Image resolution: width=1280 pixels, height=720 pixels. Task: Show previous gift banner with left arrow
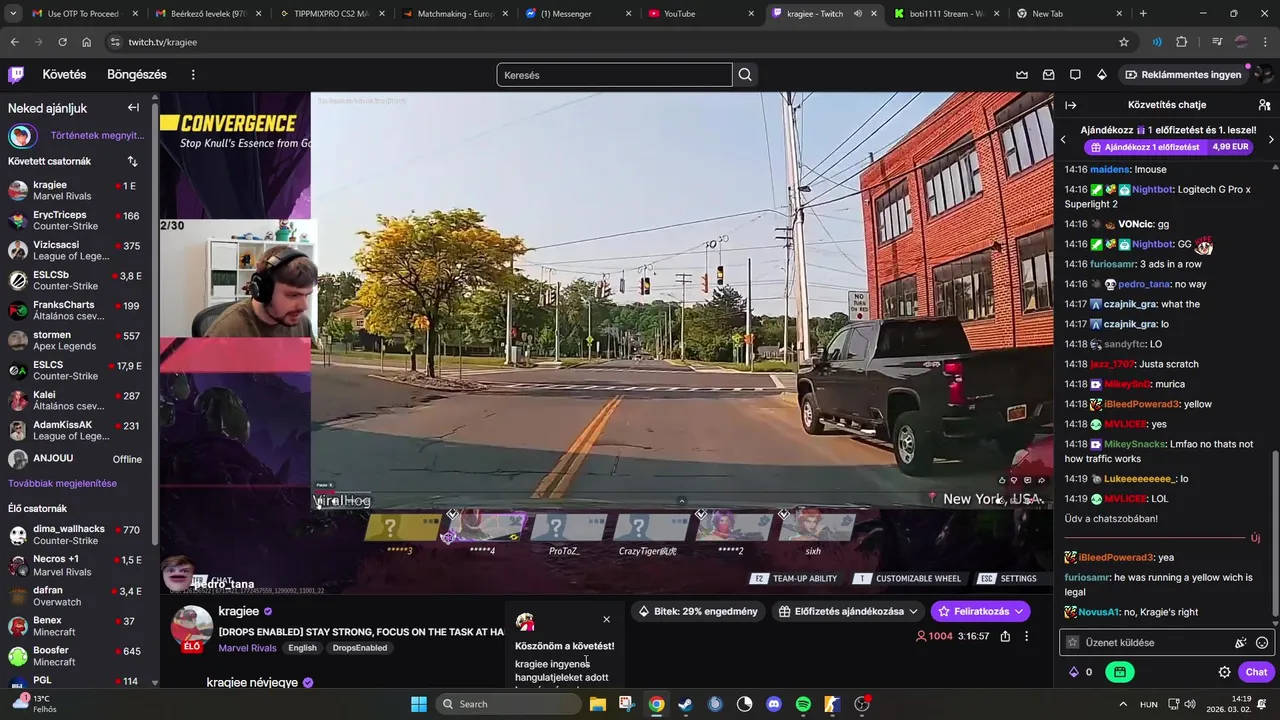pos(1063,139)
